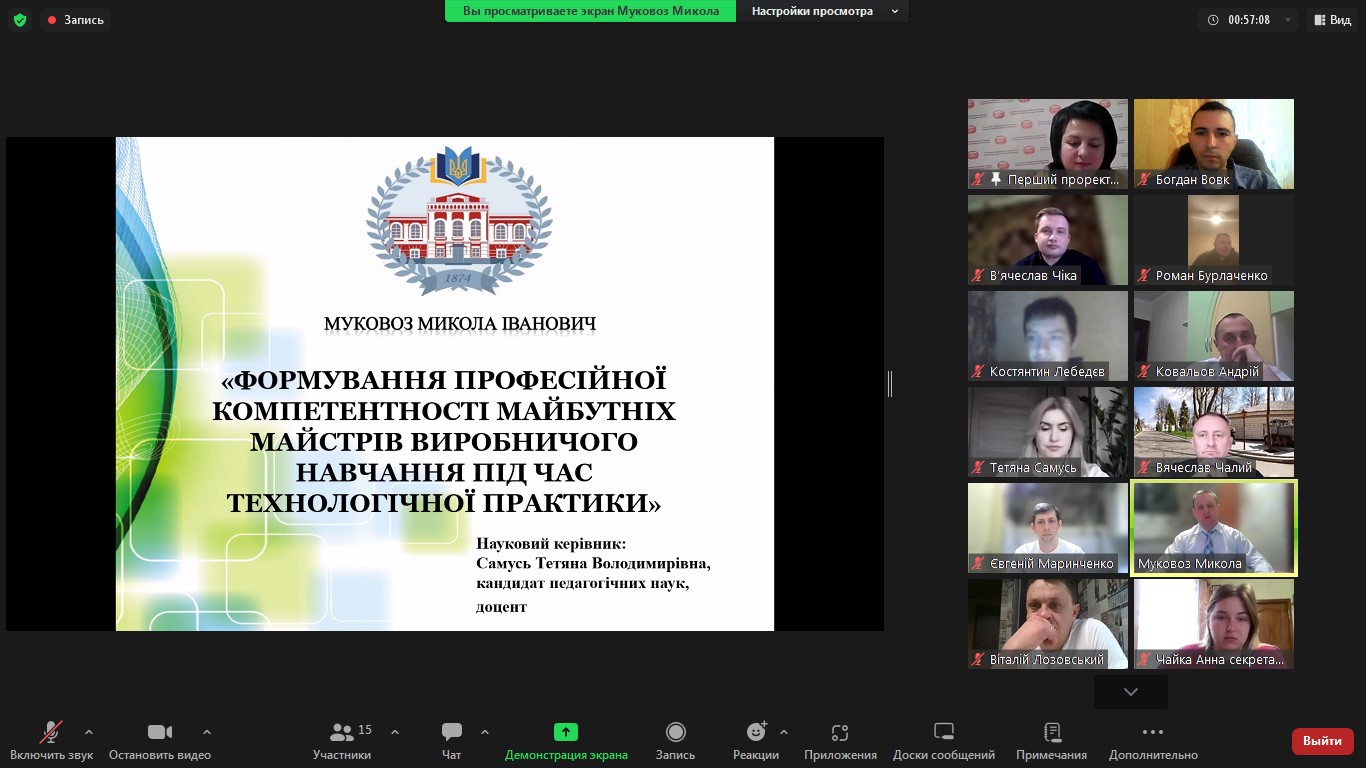
Task: Open the Notes icon in toolbar
Action: [x=1051, y=732]
